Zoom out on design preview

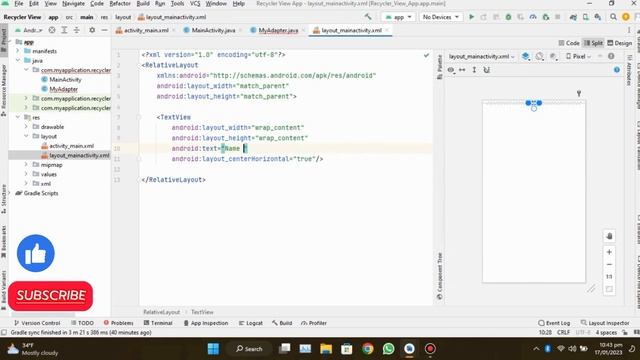tap(609, 264)
